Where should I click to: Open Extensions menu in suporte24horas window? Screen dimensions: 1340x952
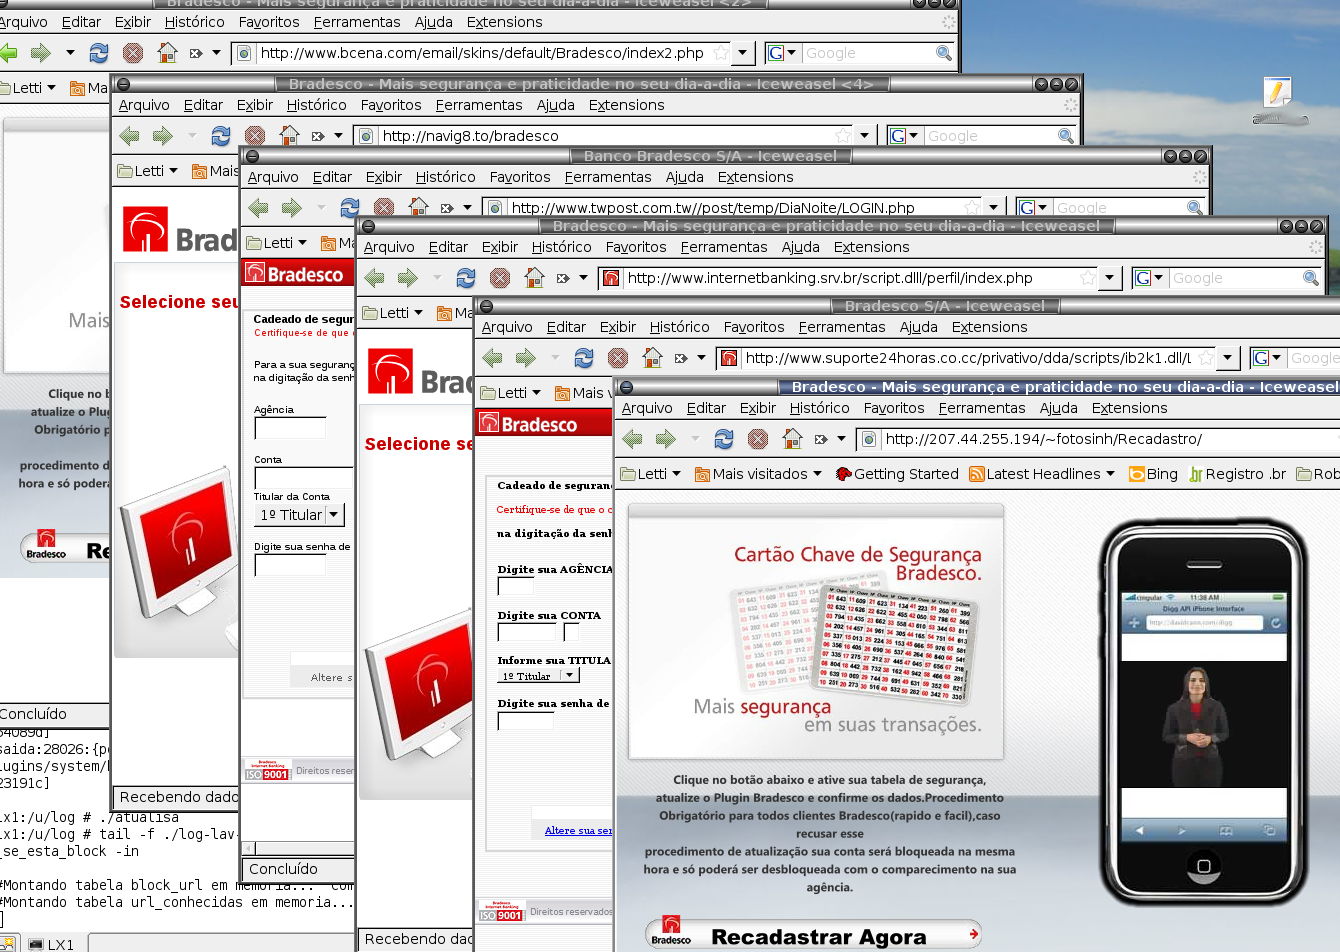[989, 327]
